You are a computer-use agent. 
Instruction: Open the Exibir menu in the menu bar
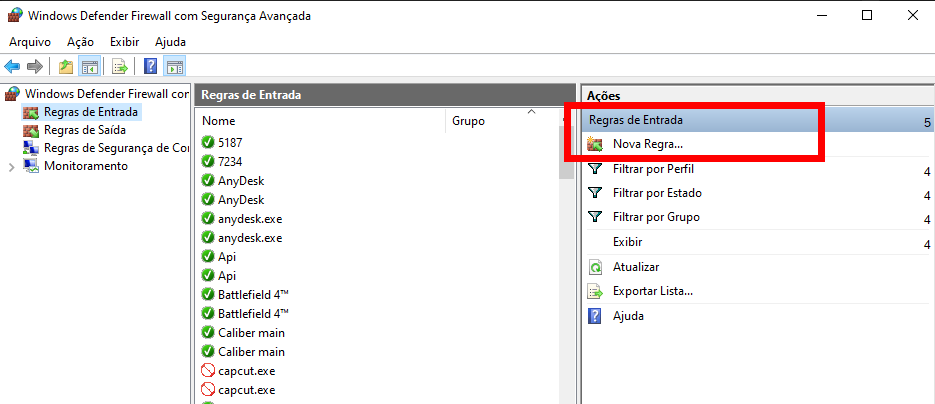tap(125, 42)
